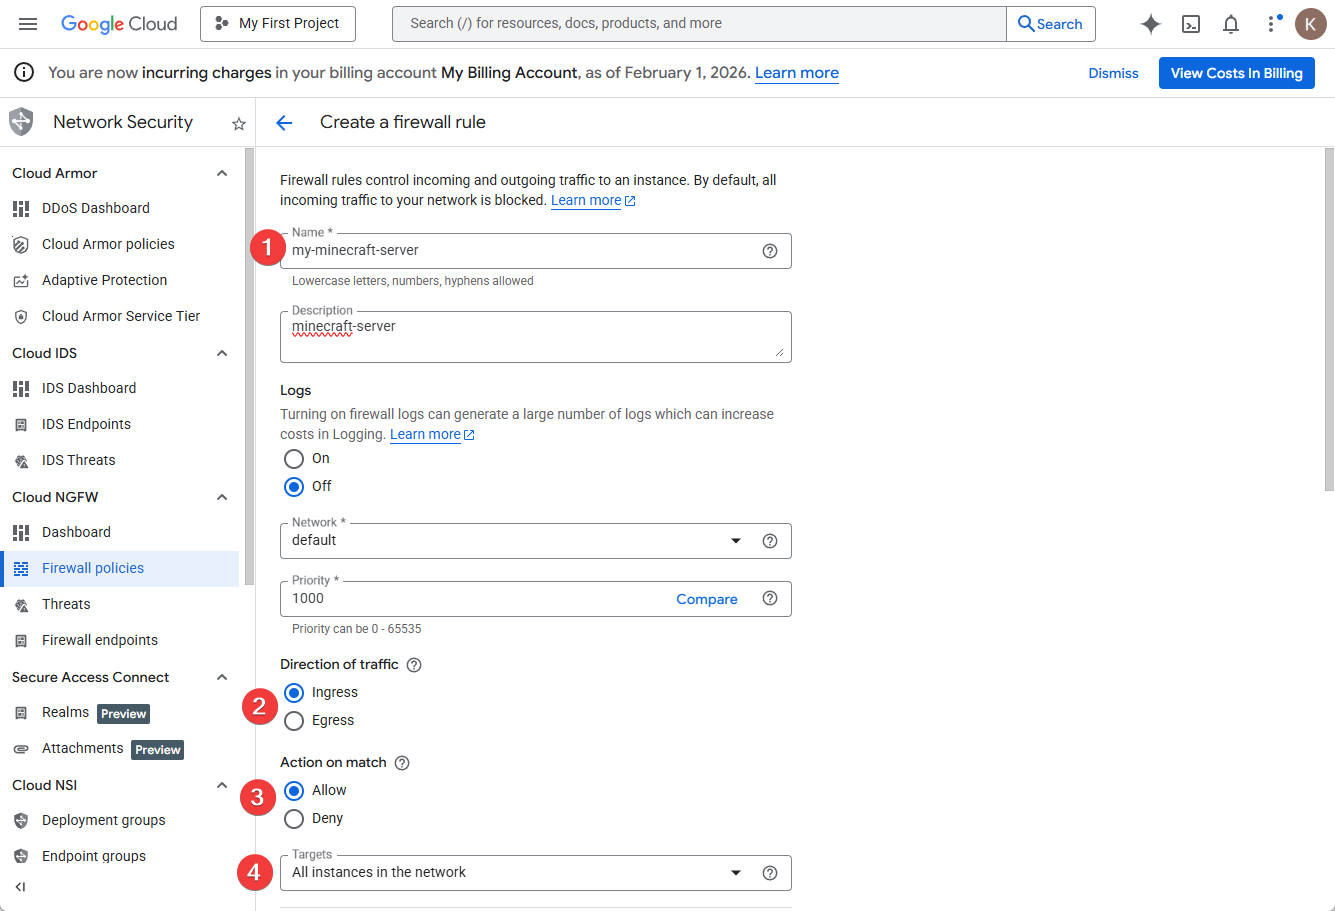Image resolution: width=1335 pixels, height=911 pixels.
Task: Click the Network Security shield icon
Action: (x=21, y=122)
